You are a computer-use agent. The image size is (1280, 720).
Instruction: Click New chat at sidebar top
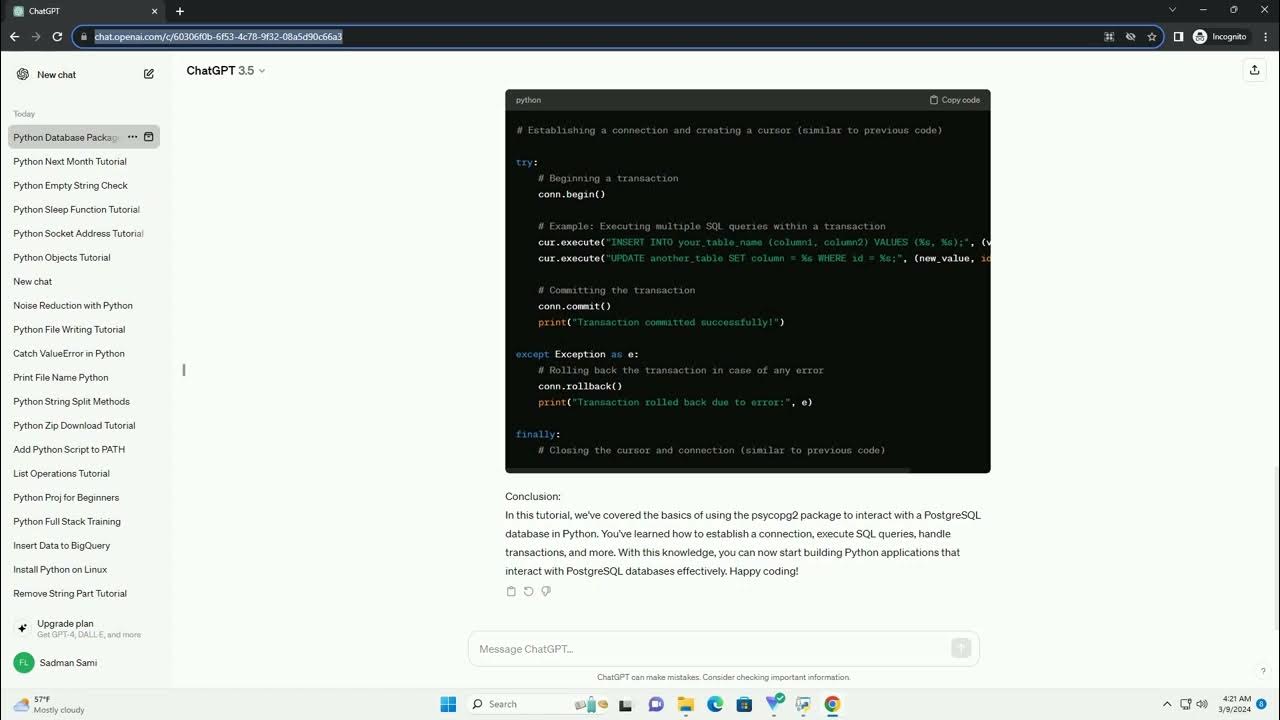pyautogui.click(x=85, y=74)
